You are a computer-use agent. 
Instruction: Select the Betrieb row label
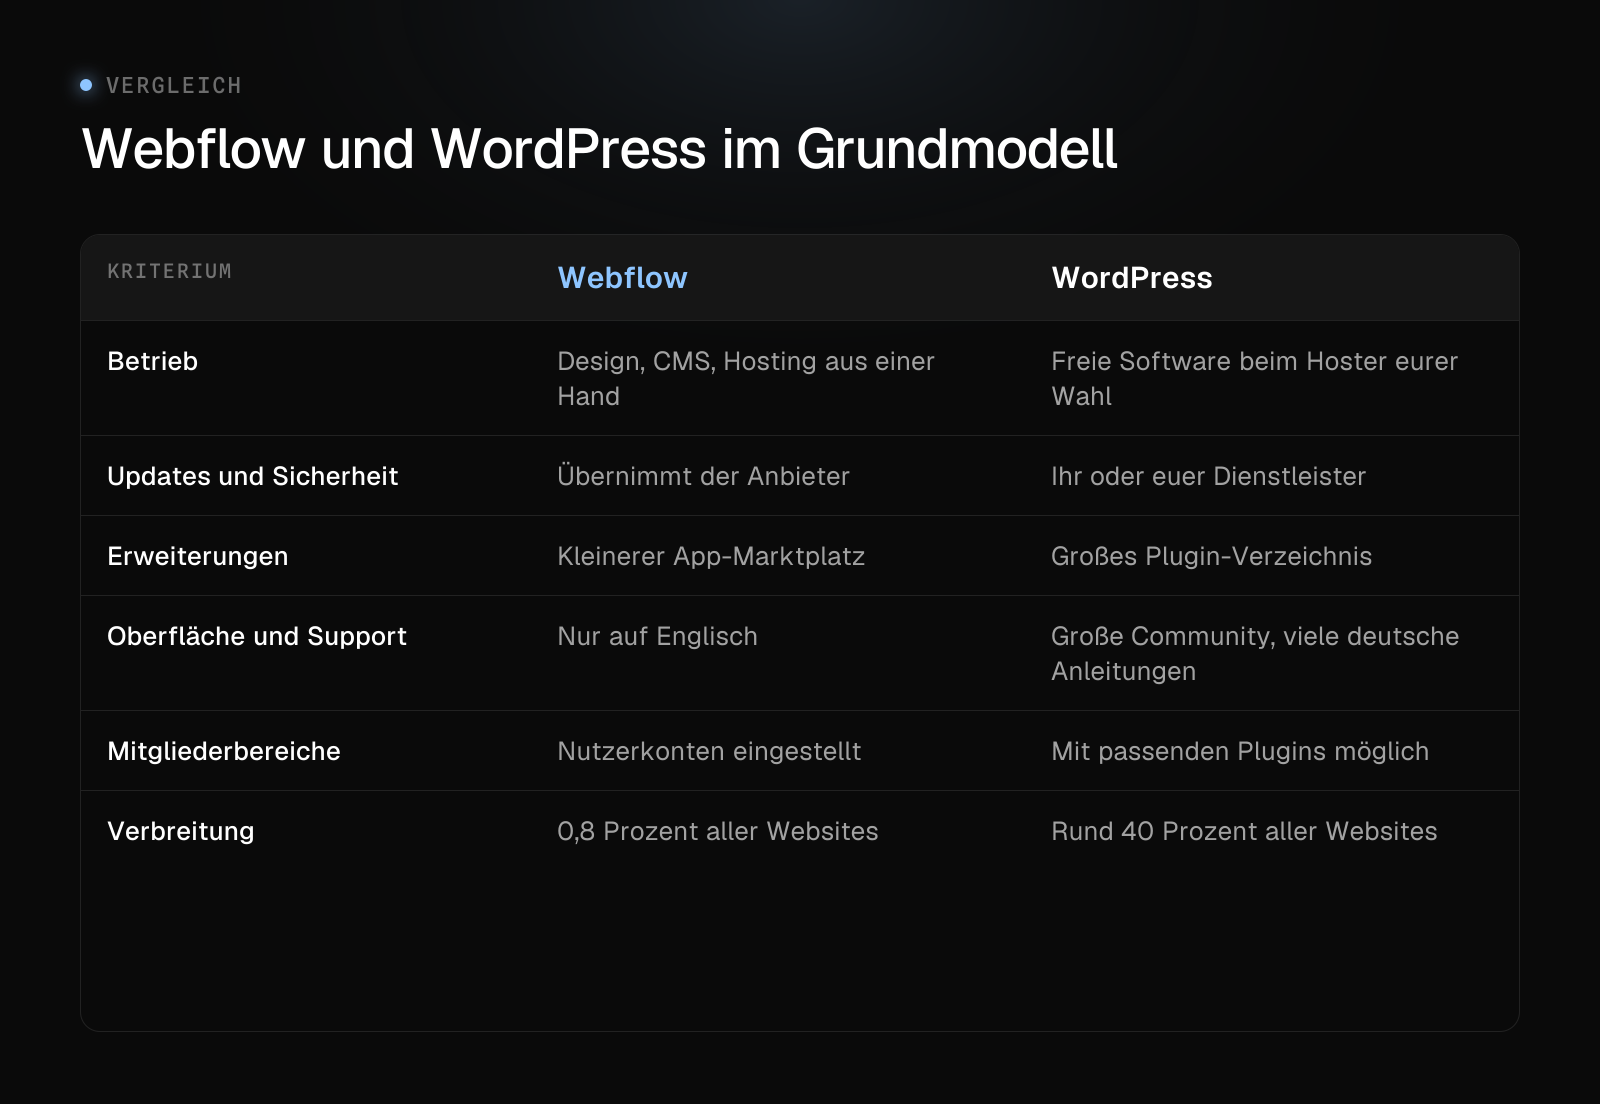(x=152, y=361)
